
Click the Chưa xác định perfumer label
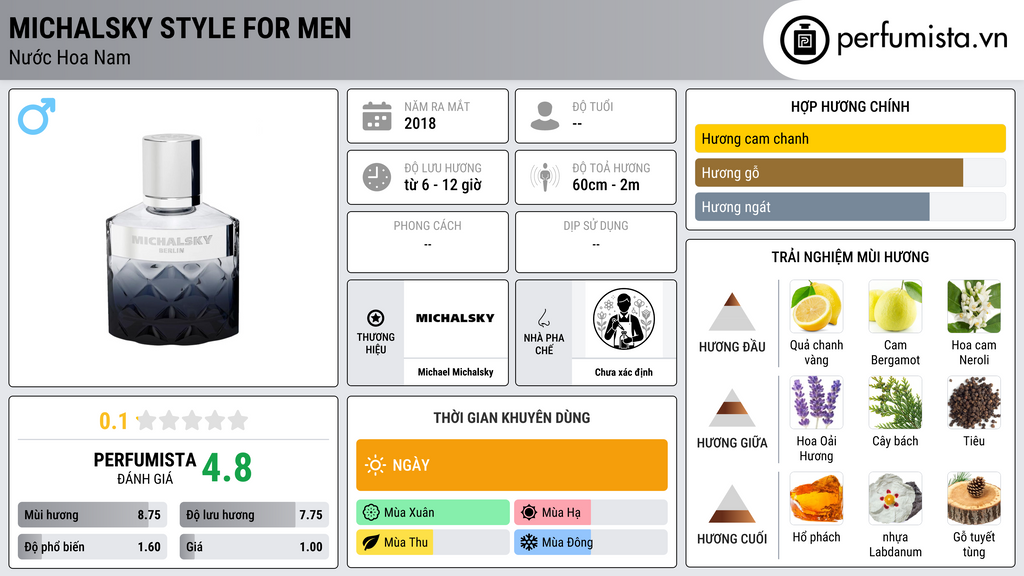pyautogui.click(x=624, y=372)
